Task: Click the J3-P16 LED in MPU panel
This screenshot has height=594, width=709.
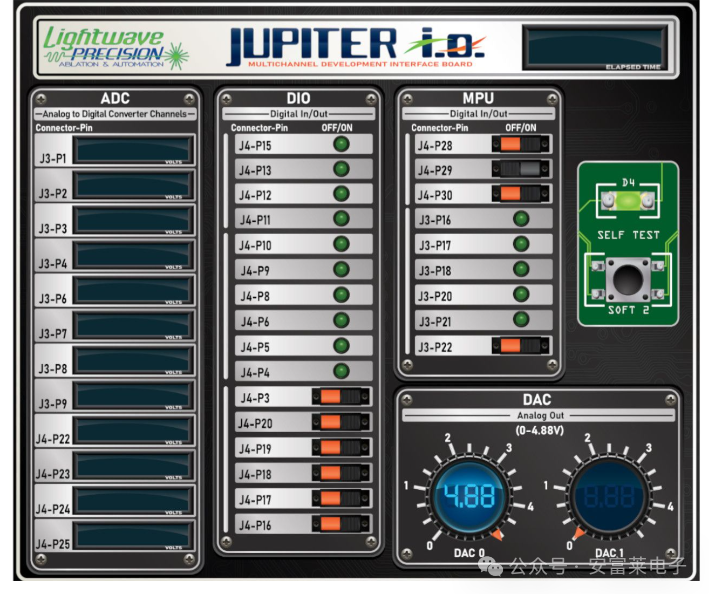Action: 520,219
